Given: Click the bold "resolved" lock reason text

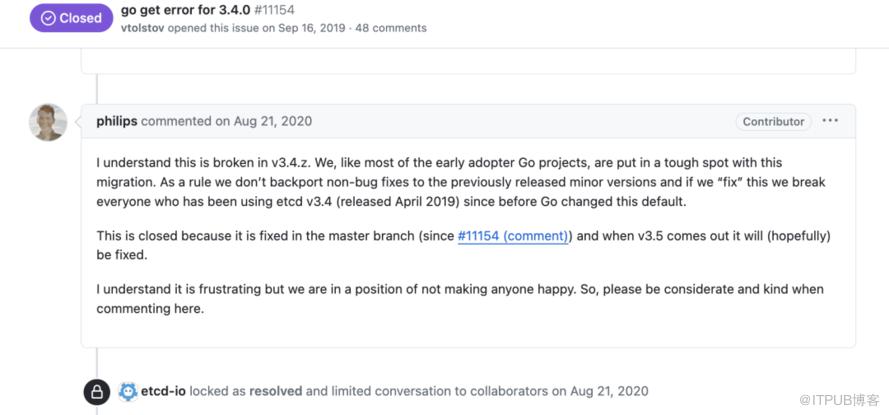Looking at the screenshot, I should [276, 391].
